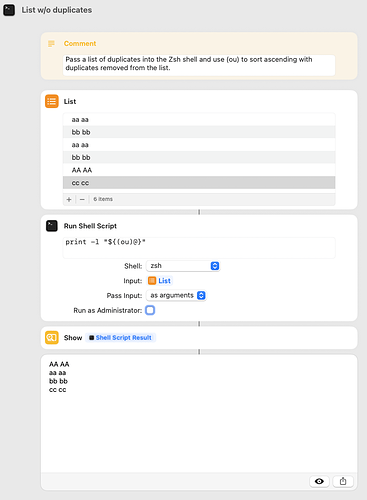Select the AA AA list item
The width and height of the screenshot is (367, 500).
point(199,170)
